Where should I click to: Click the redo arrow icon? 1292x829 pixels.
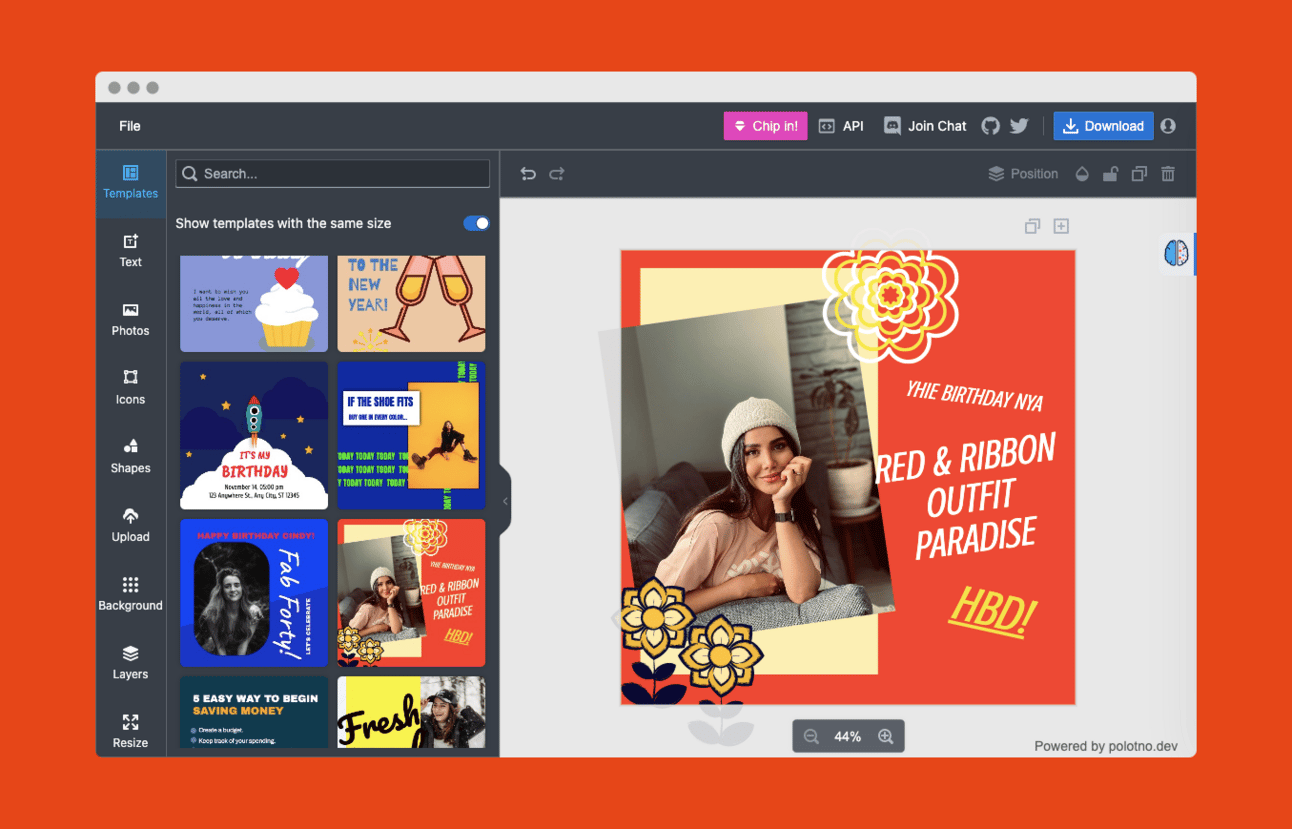click(x=557, y=174)
